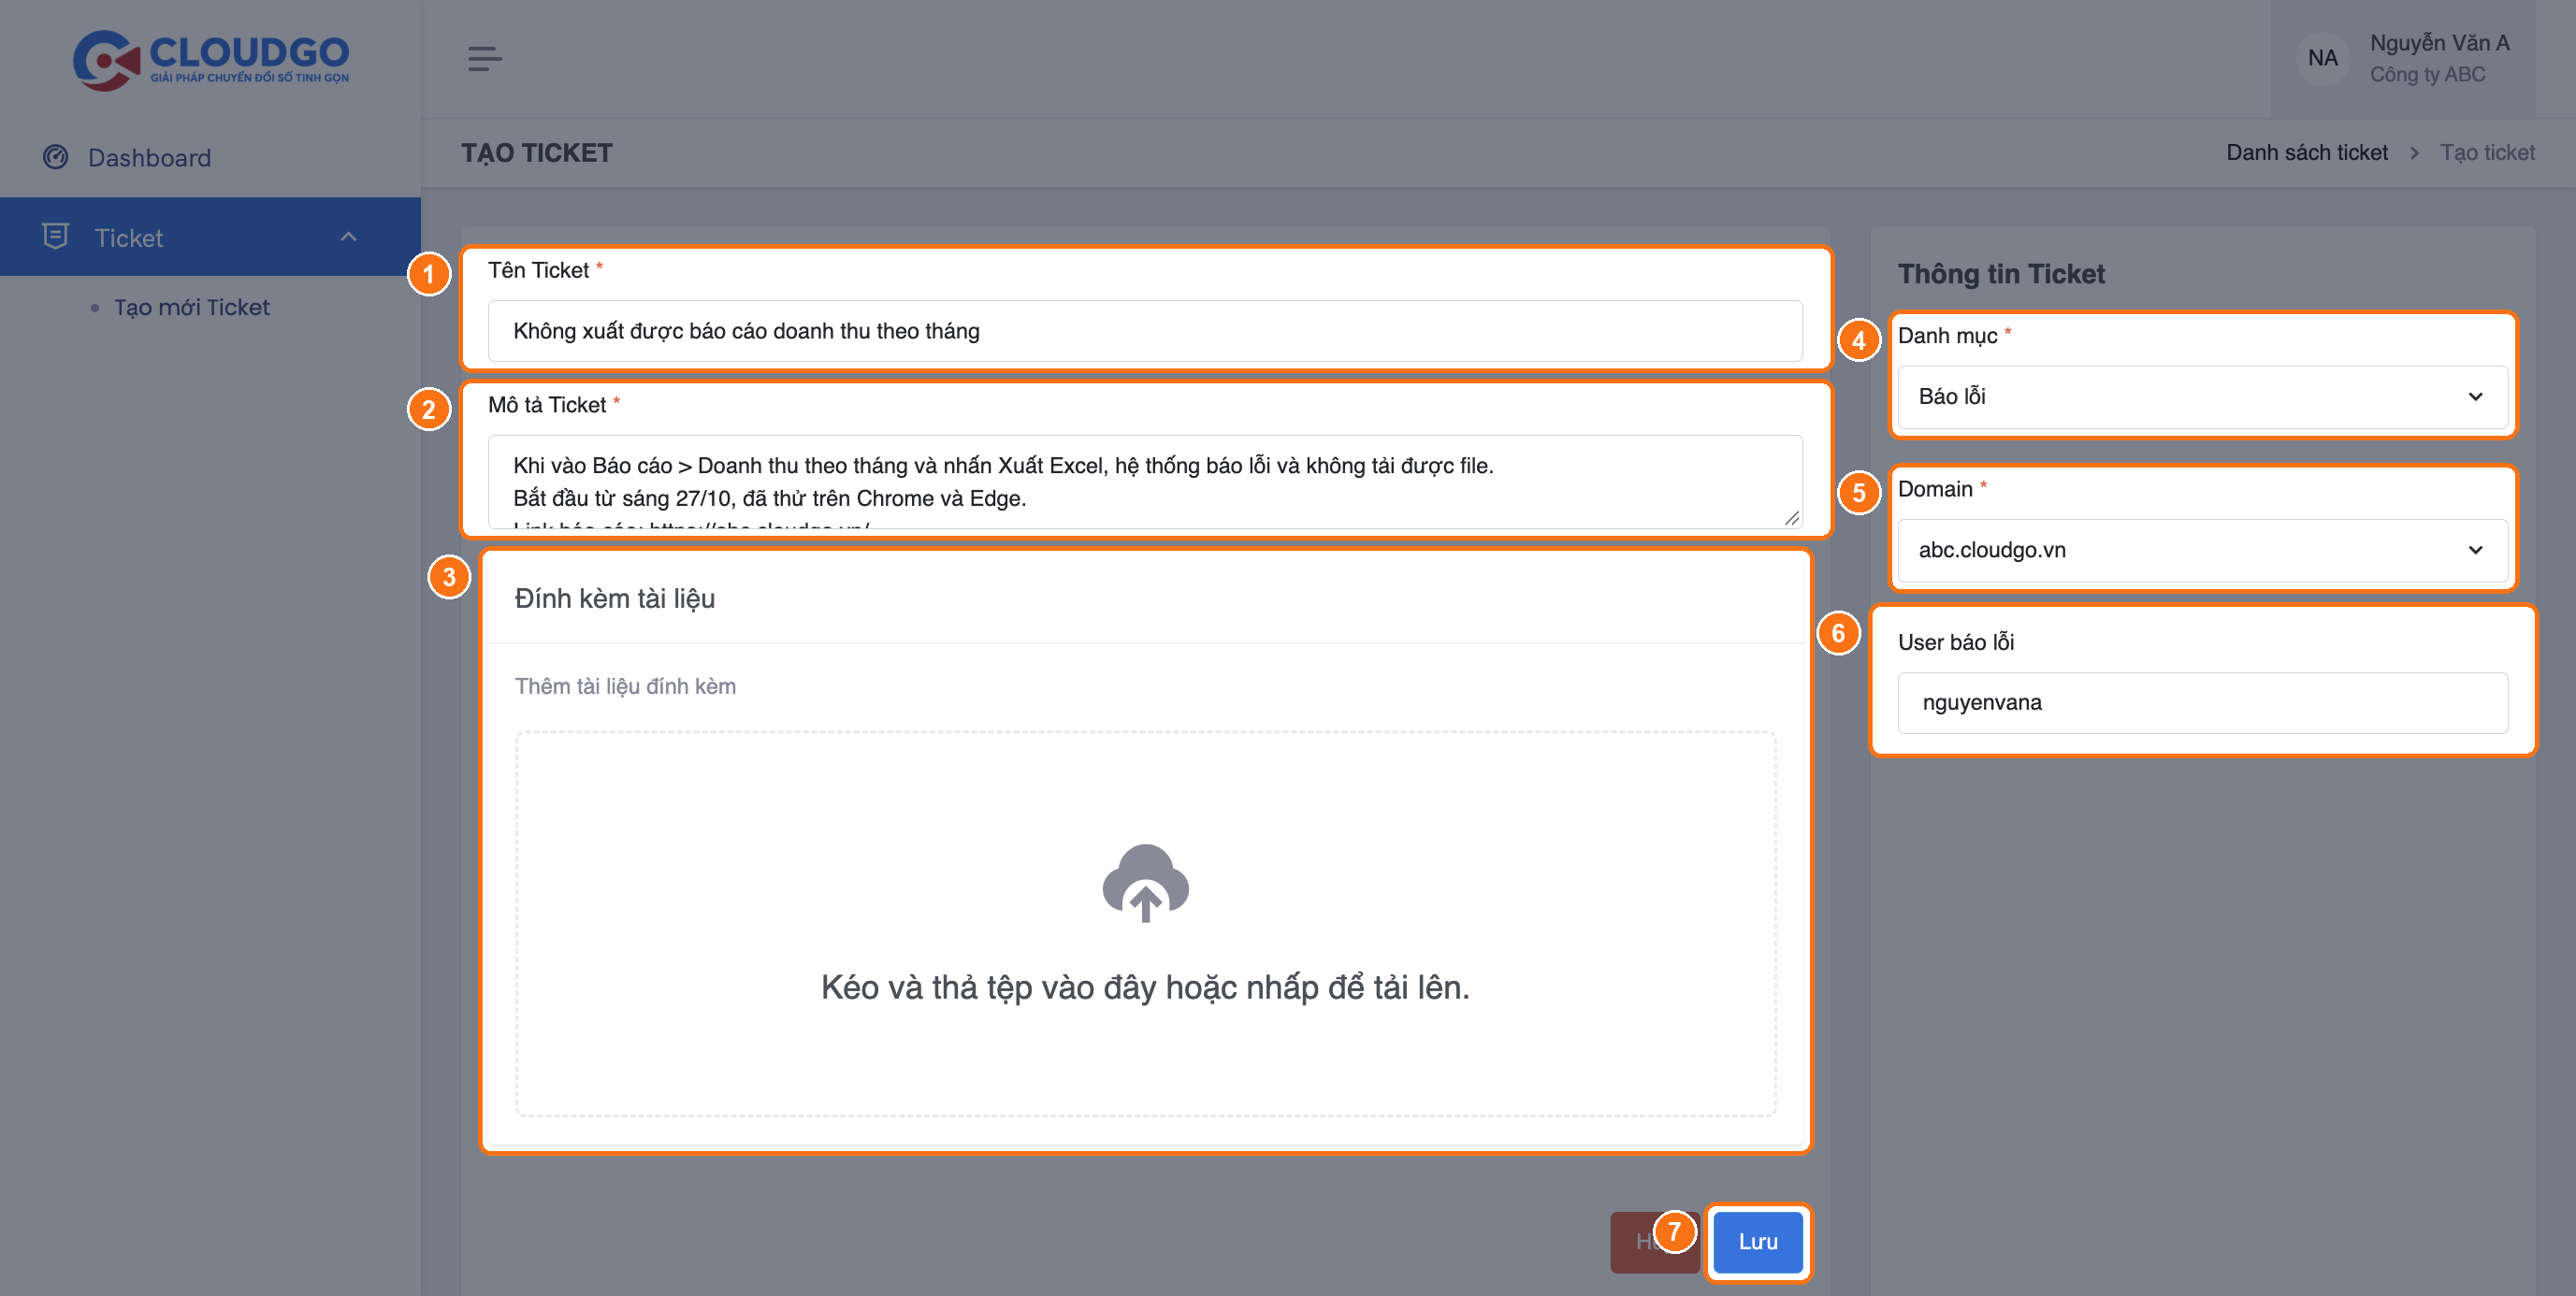Open the Danh mục dropdown

click(x=2202, y=397)
